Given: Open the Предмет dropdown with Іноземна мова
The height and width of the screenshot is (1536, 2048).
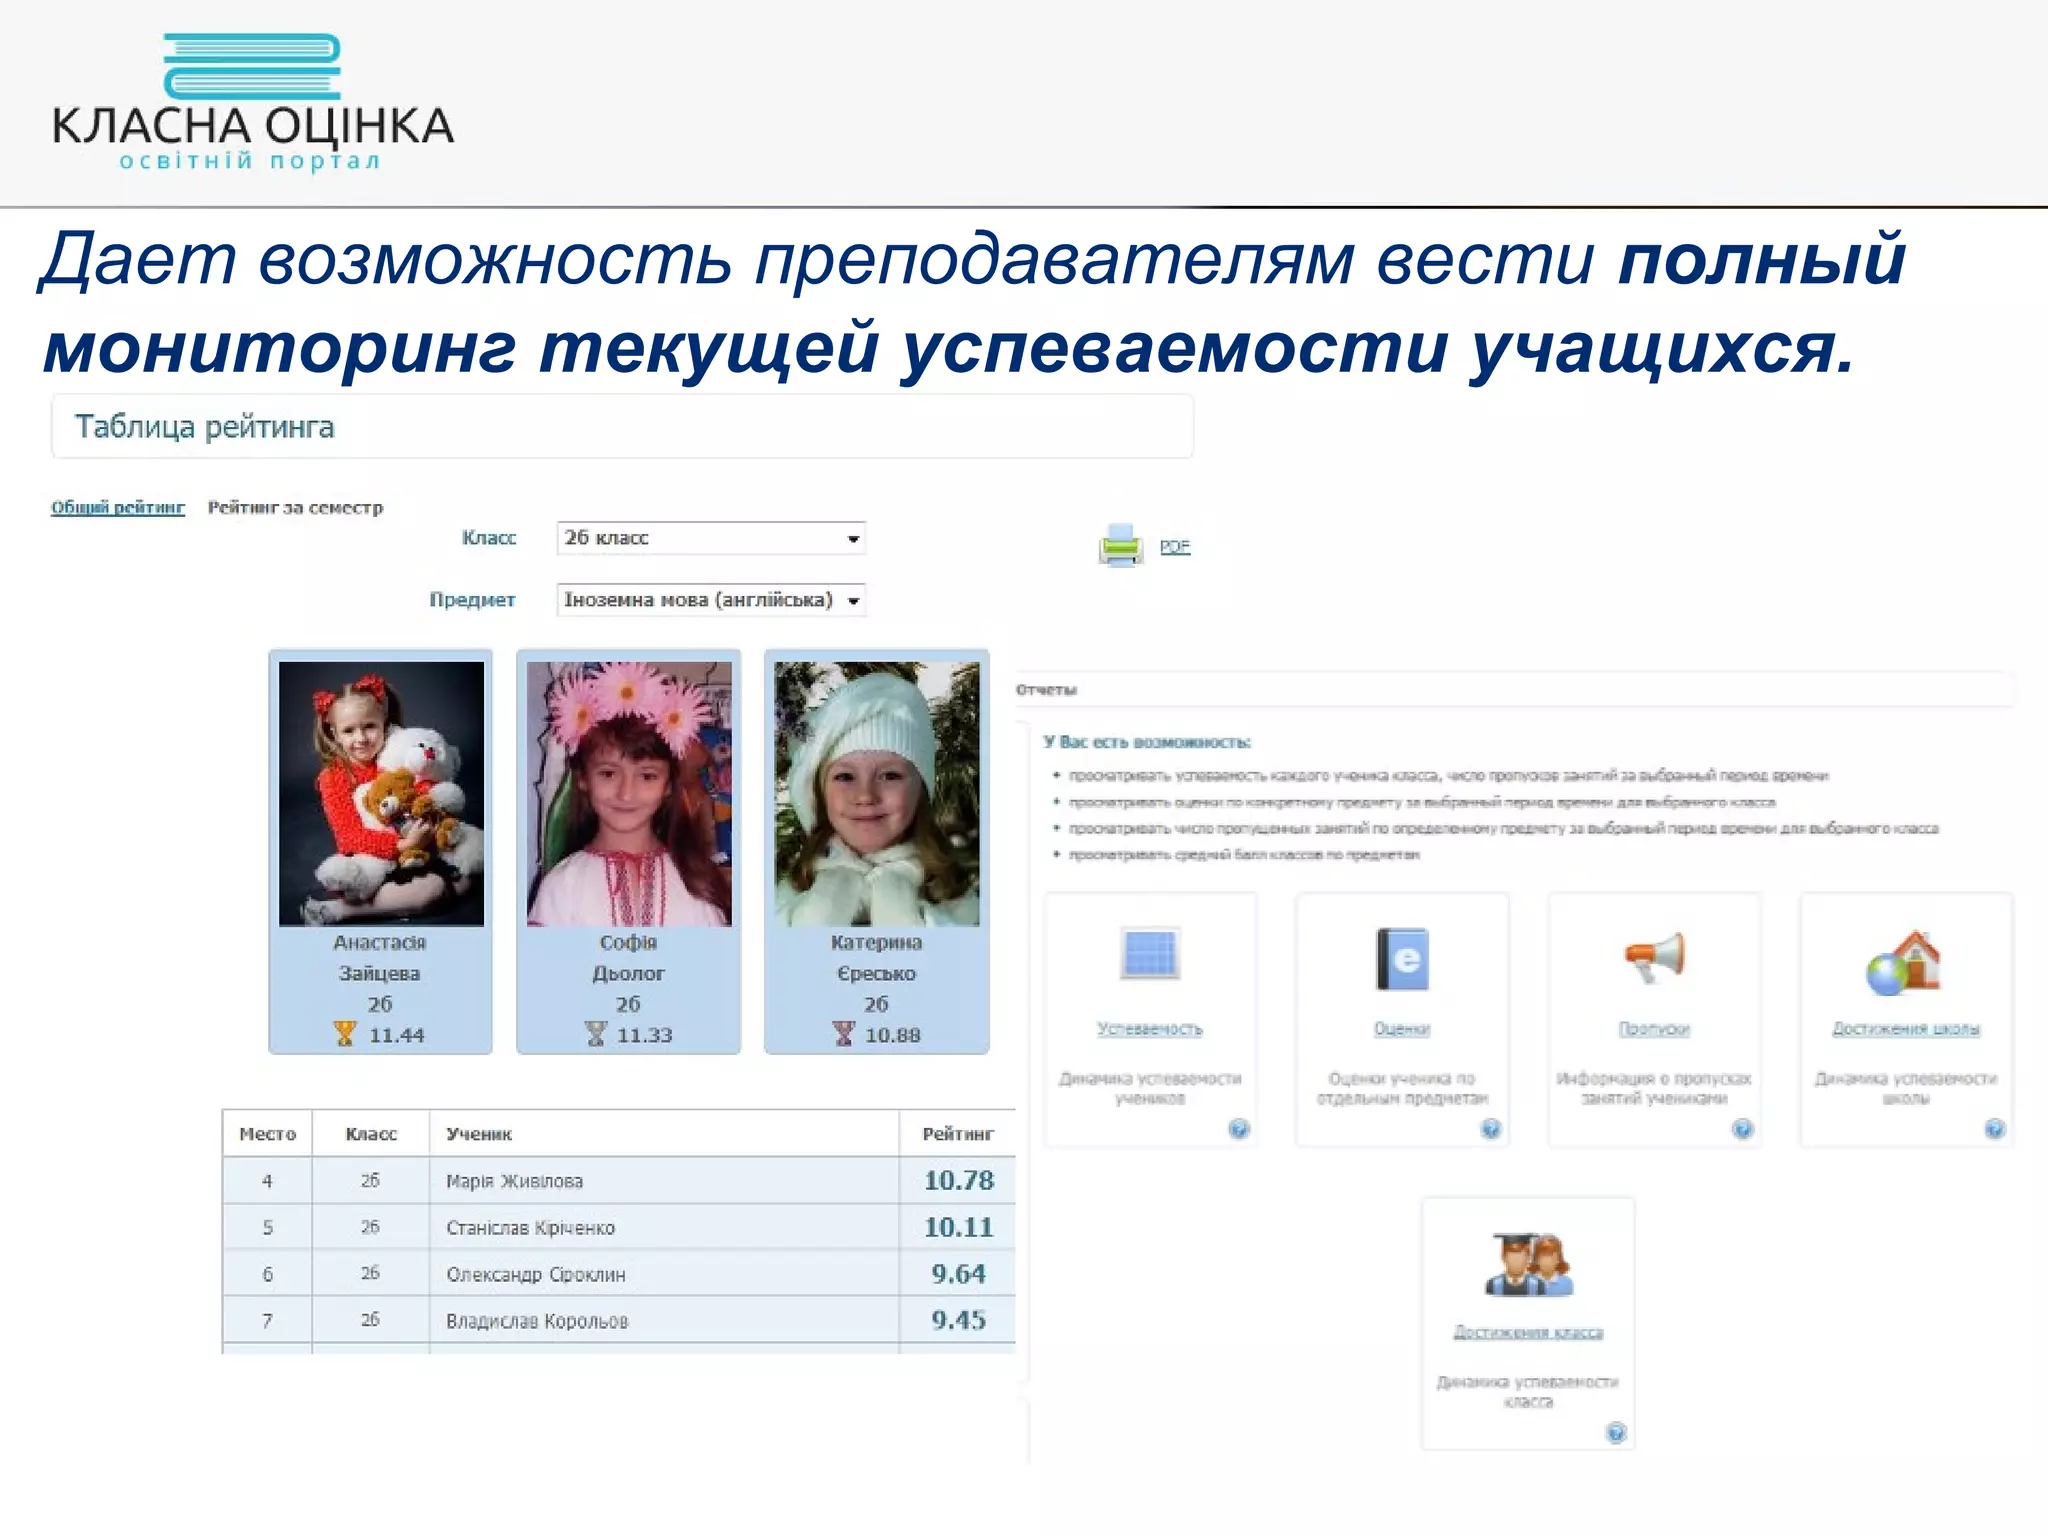Looking at the screenshot, I should click(x=711, y=600).
